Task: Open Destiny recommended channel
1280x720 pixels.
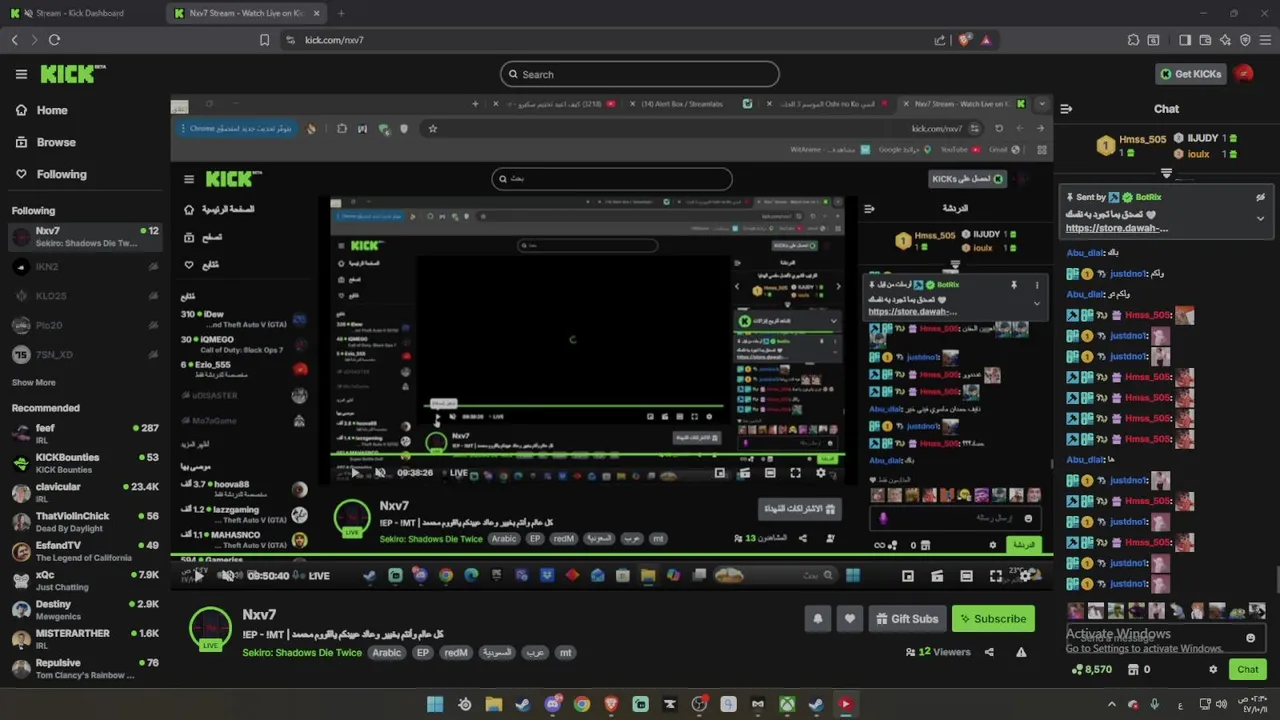Action: 85,610
